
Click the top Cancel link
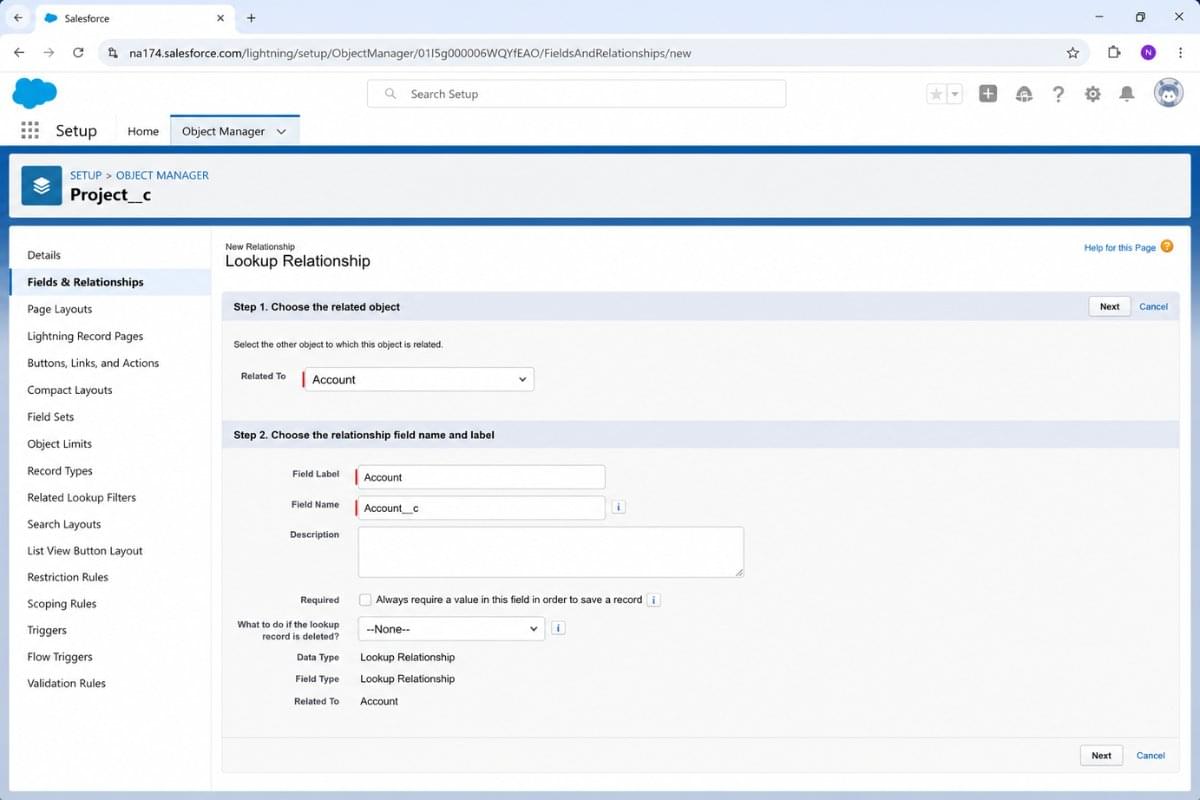click(1153, 306)
